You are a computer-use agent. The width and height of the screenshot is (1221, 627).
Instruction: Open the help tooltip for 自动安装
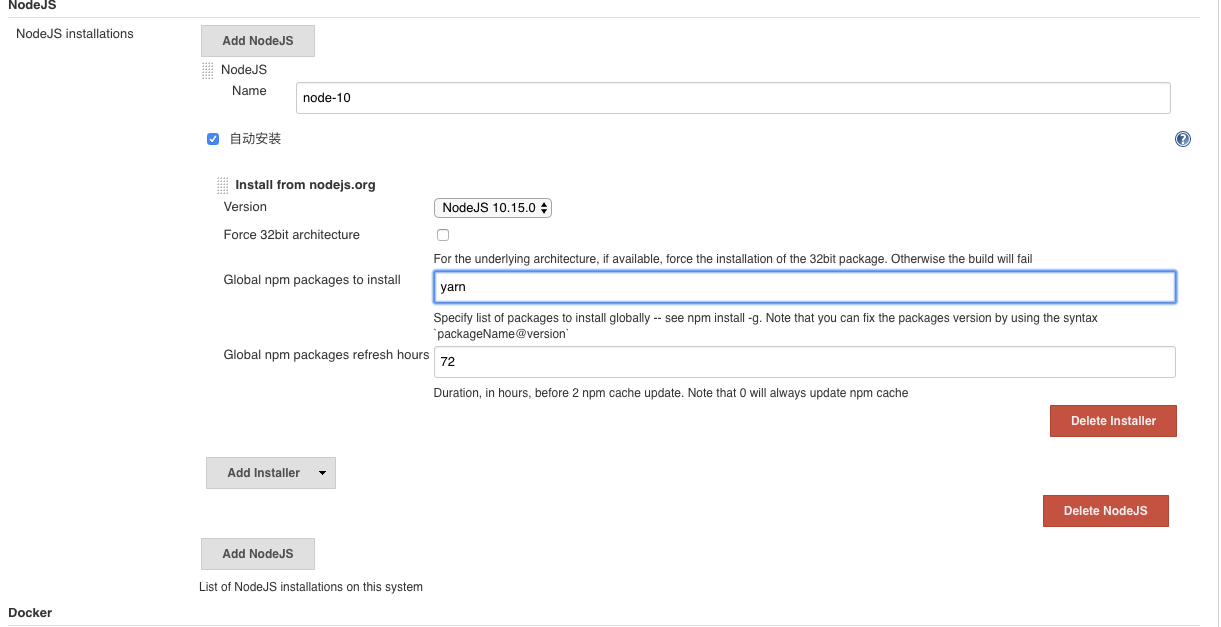coord(1183,139)
